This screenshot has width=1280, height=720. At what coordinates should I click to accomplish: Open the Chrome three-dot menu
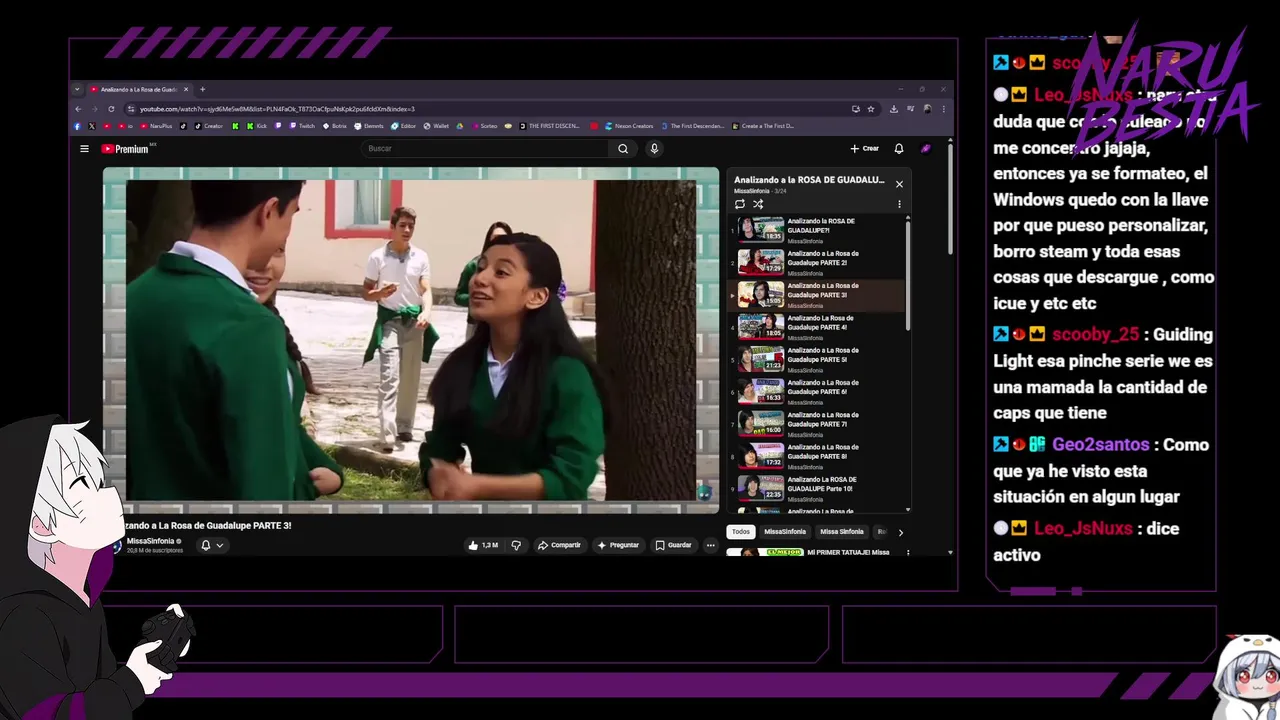coord(943,109)
